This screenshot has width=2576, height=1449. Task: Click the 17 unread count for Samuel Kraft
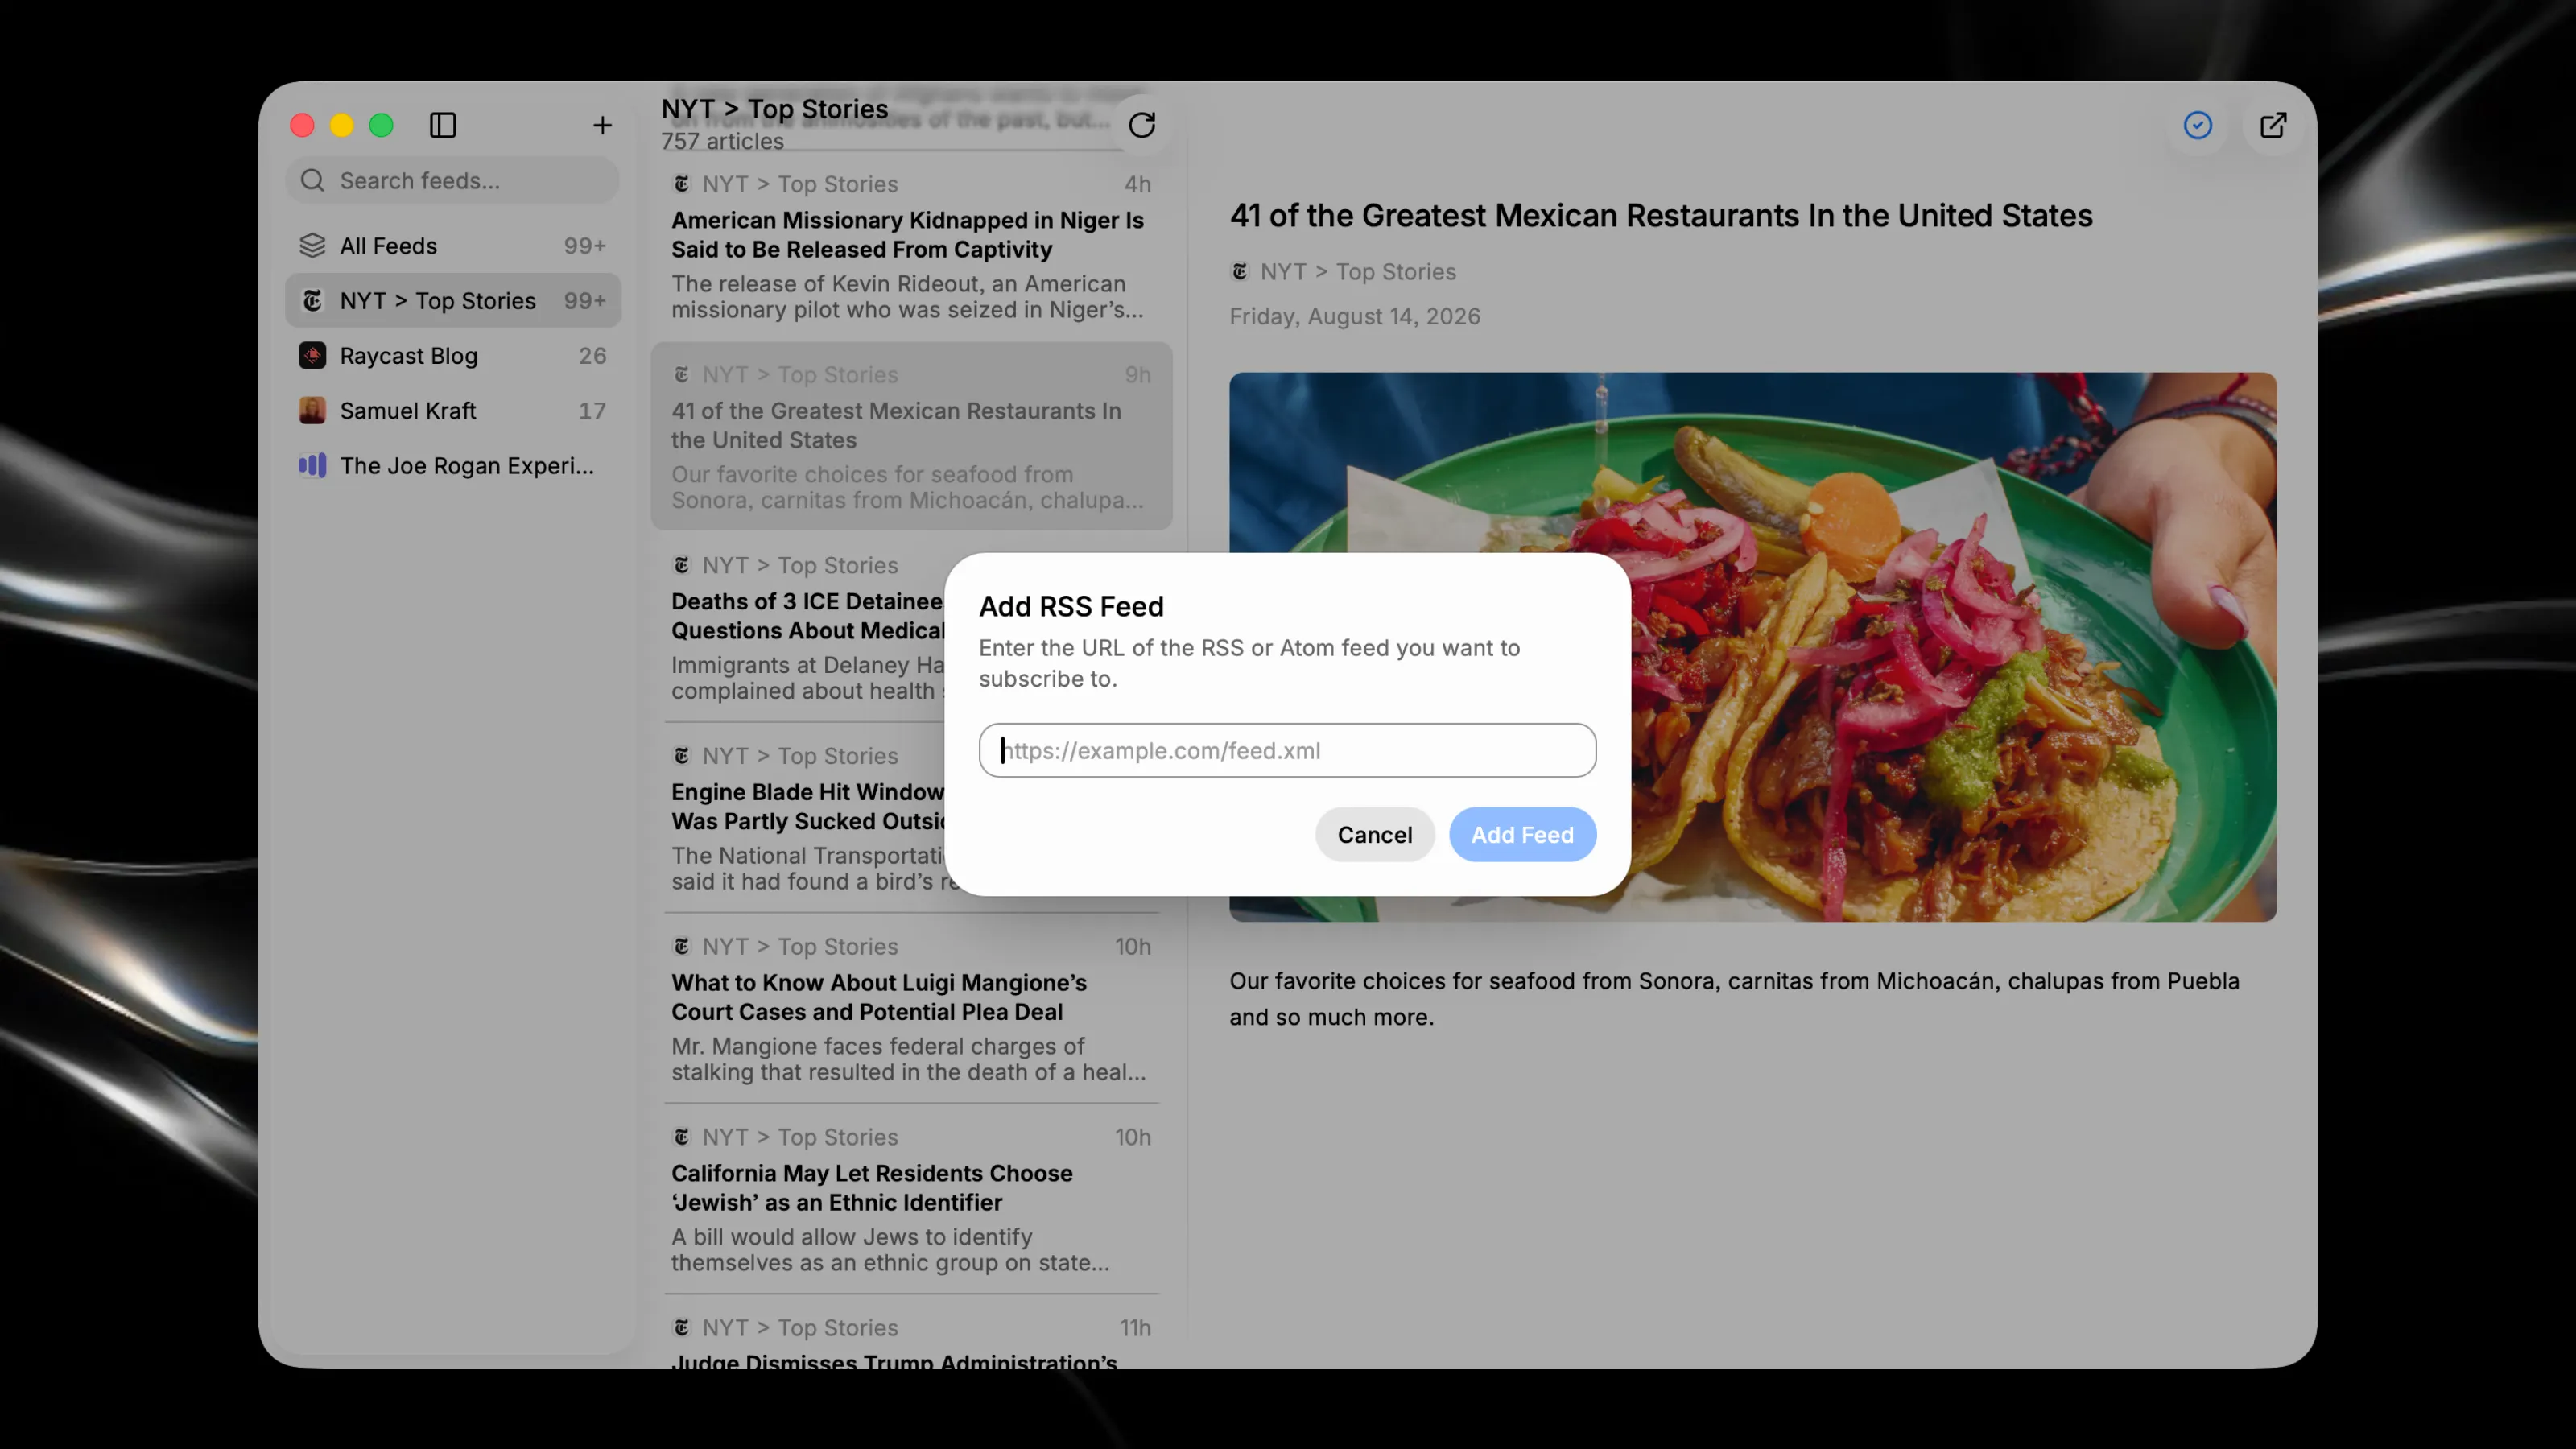coord(592,410)
